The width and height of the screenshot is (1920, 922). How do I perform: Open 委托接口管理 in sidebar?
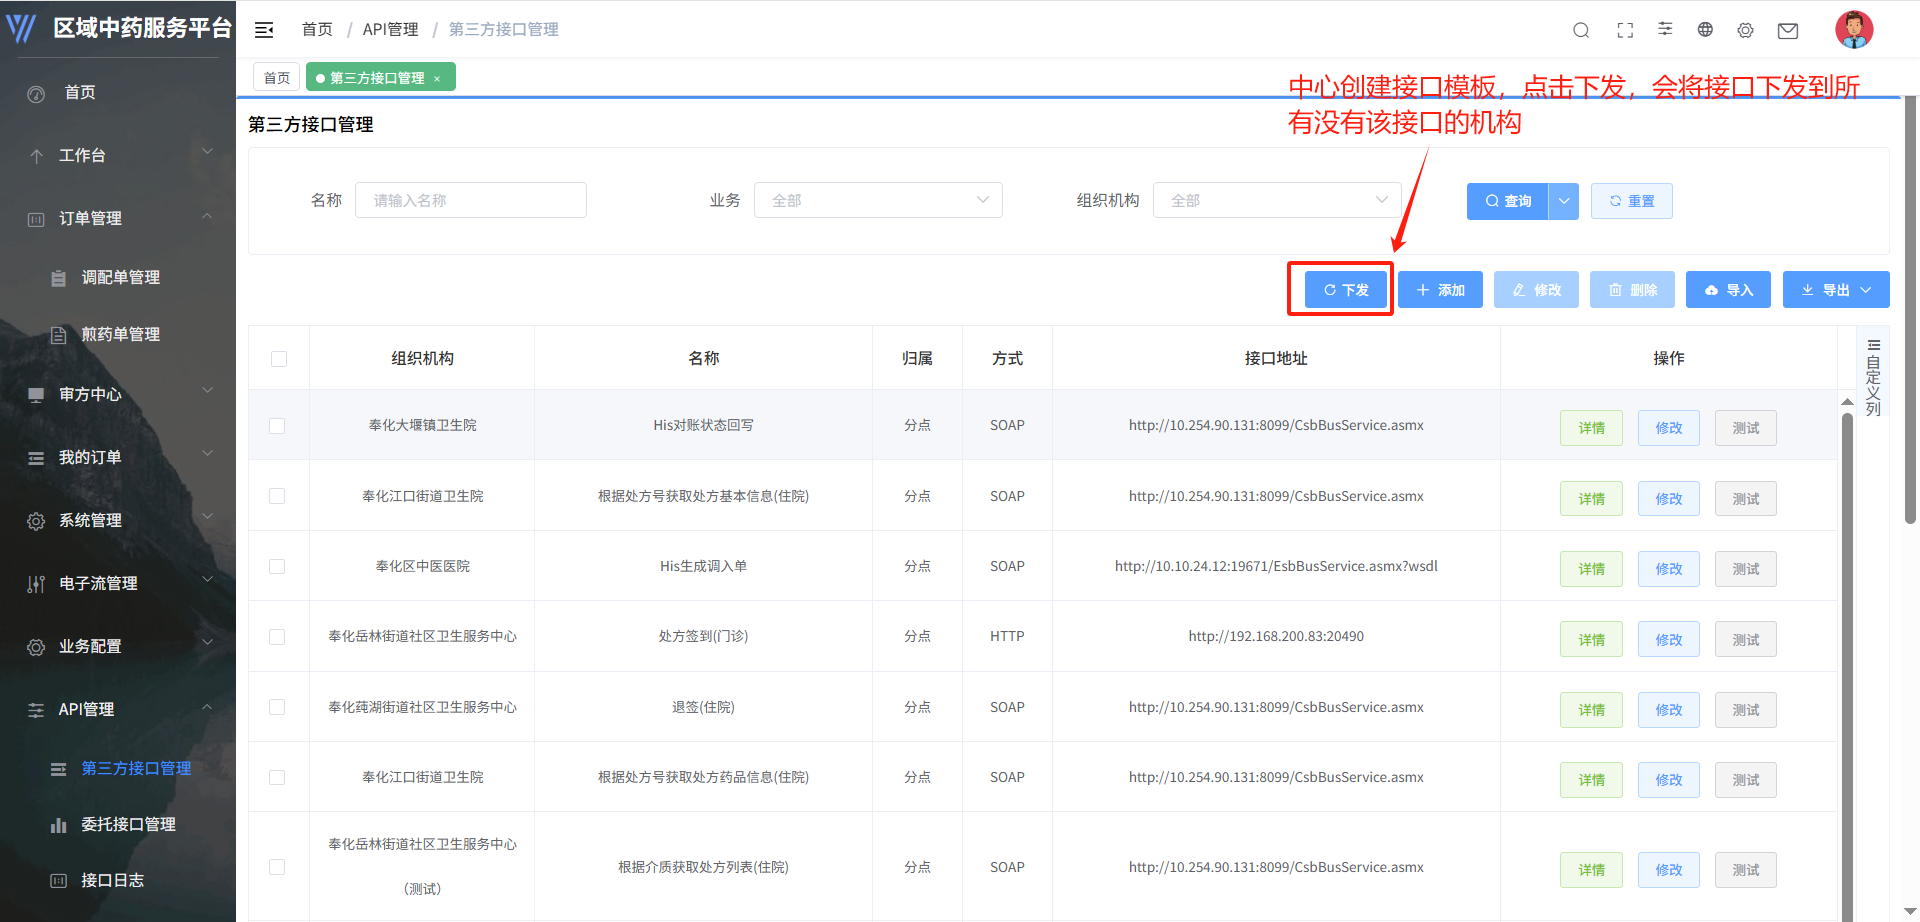click(x=128, y=824)
